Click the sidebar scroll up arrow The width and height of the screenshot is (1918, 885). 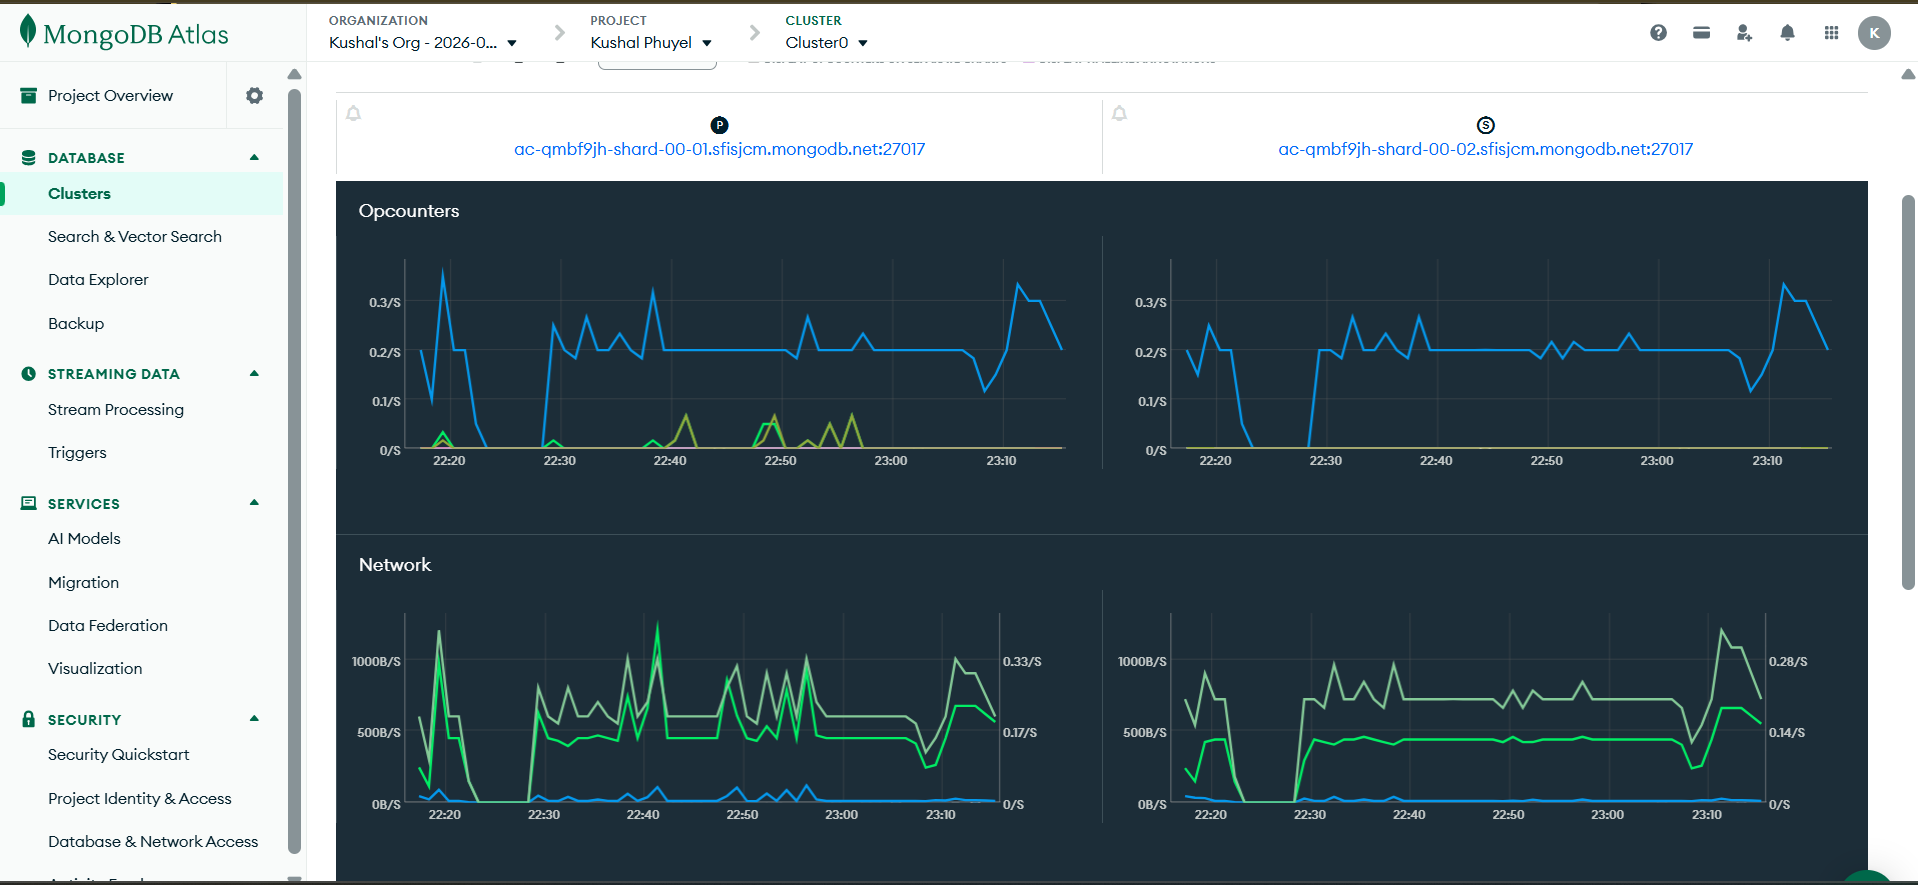[x=294, y=74]
